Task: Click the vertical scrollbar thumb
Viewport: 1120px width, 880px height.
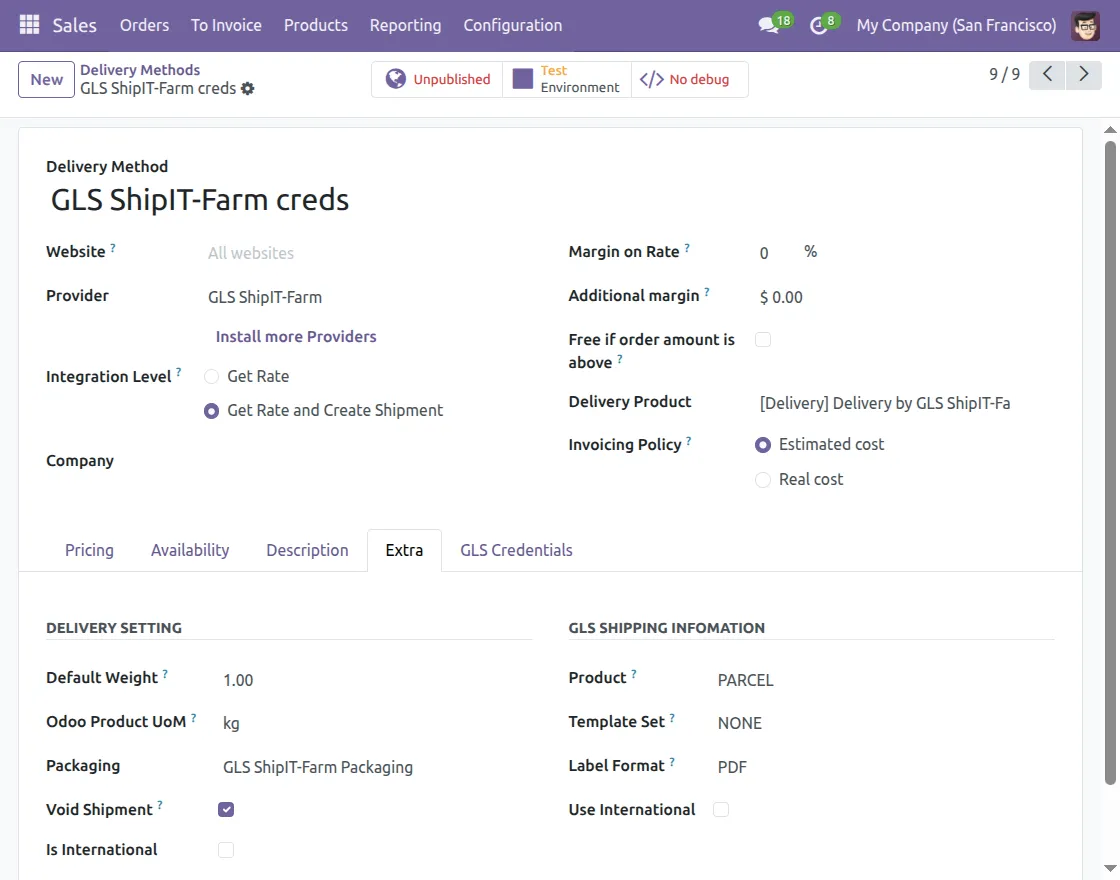Action: 1110,462
